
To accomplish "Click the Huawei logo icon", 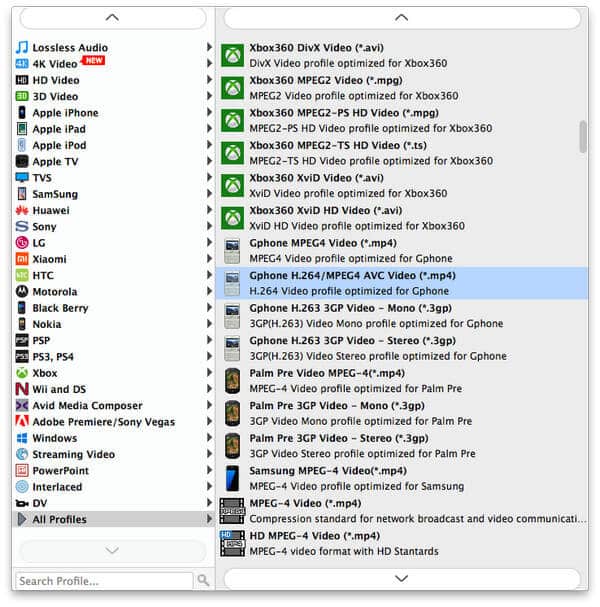I will [22, 210].
